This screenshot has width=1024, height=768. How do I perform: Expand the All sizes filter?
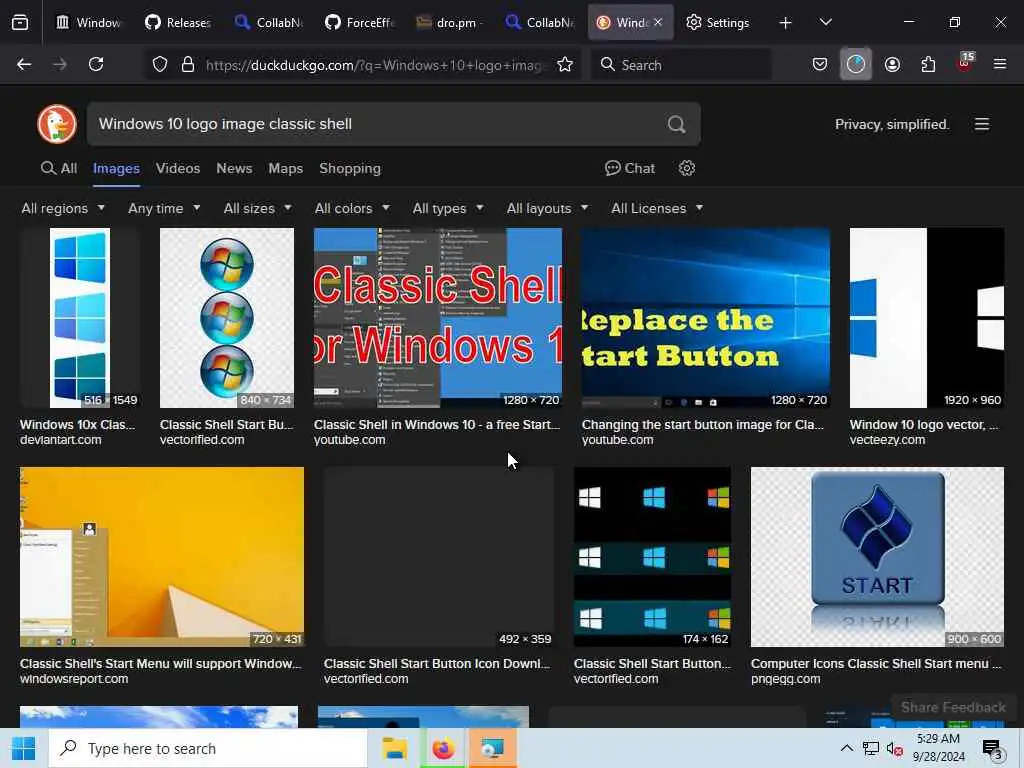point(257,208)
